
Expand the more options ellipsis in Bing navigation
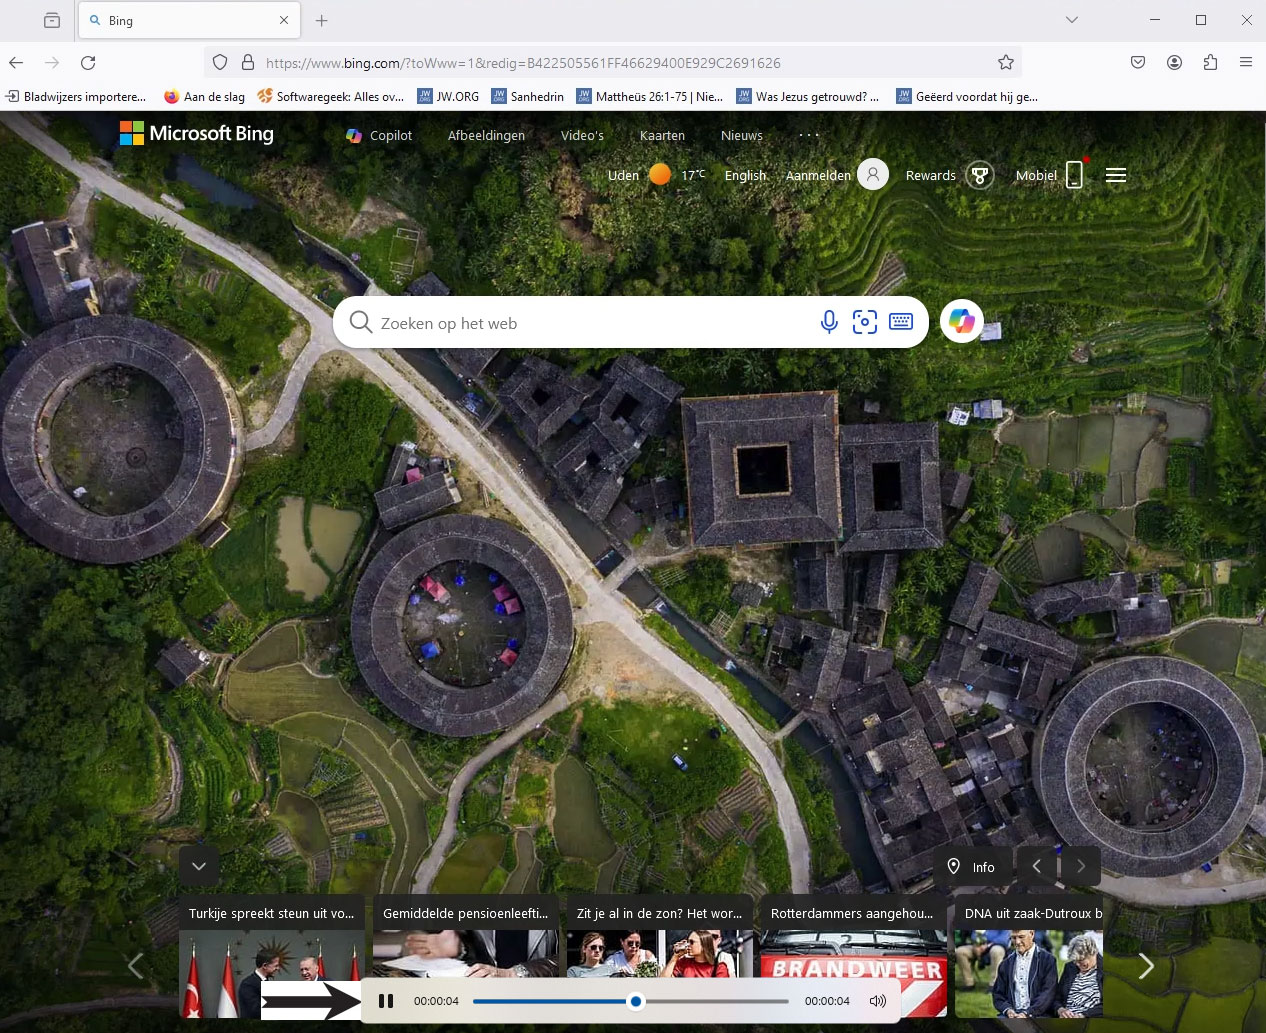pos(809,135)
